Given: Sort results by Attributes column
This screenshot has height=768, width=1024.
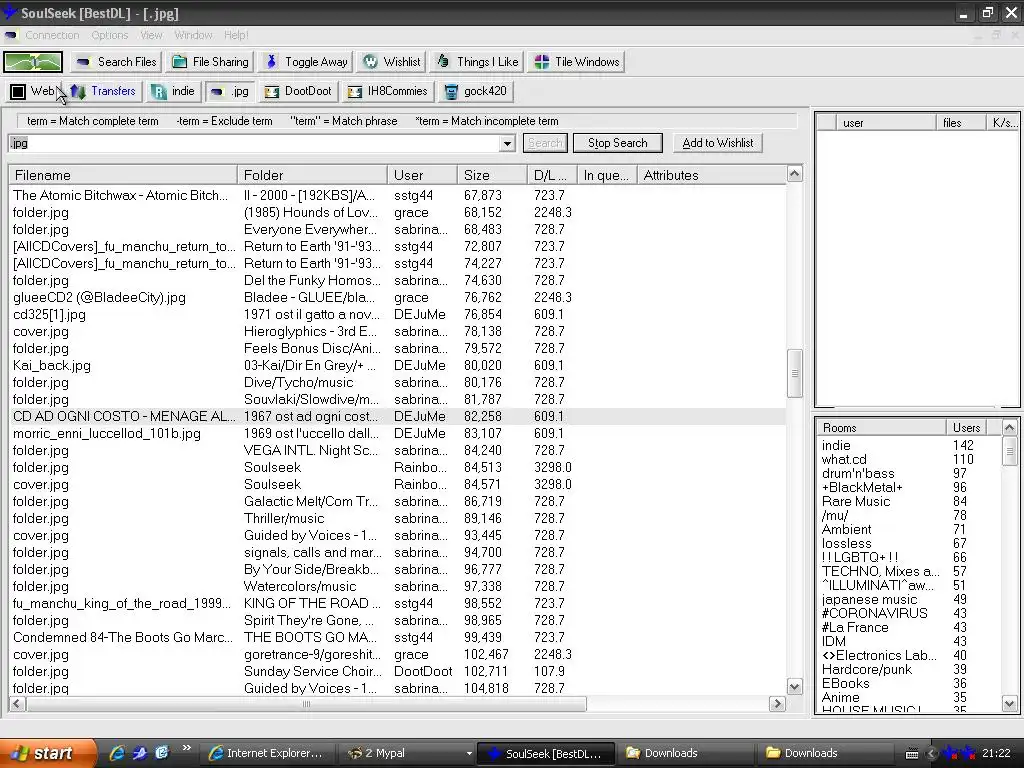Looking at the screenshot, I should click(711, 175).
